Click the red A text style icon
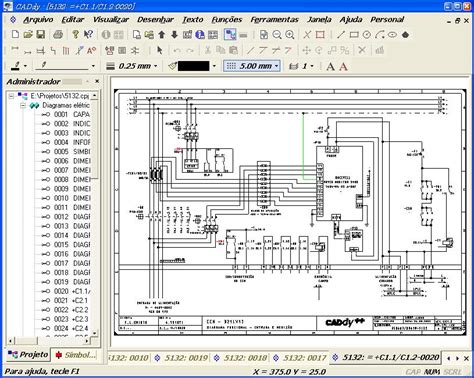Image resolution: width=474 pixels, height=378 pixels. tap(343, 66)
